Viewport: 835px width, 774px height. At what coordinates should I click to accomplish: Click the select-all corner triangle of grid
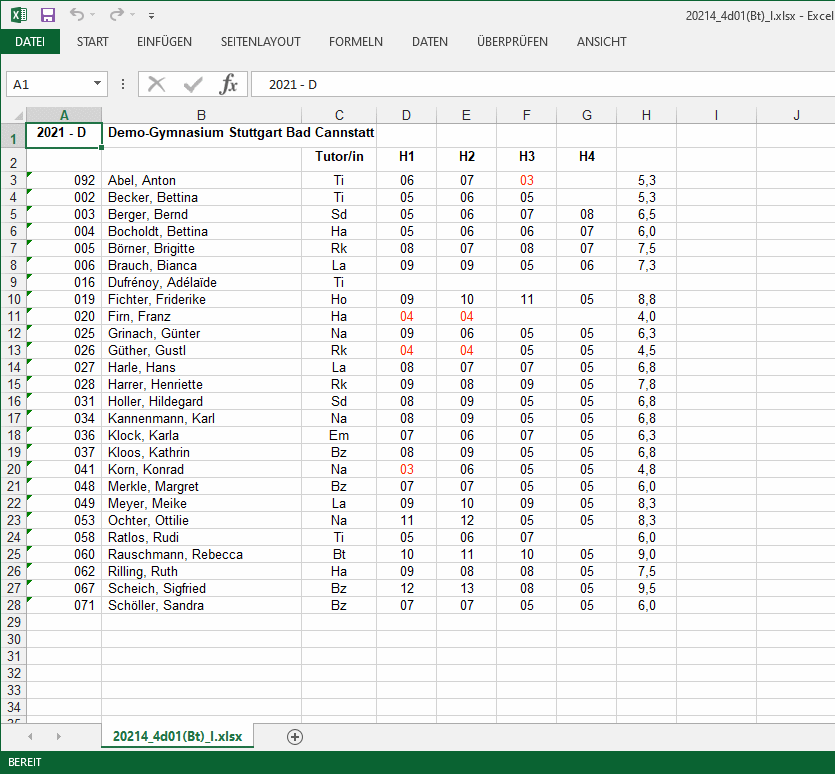[x=13, y=115]
